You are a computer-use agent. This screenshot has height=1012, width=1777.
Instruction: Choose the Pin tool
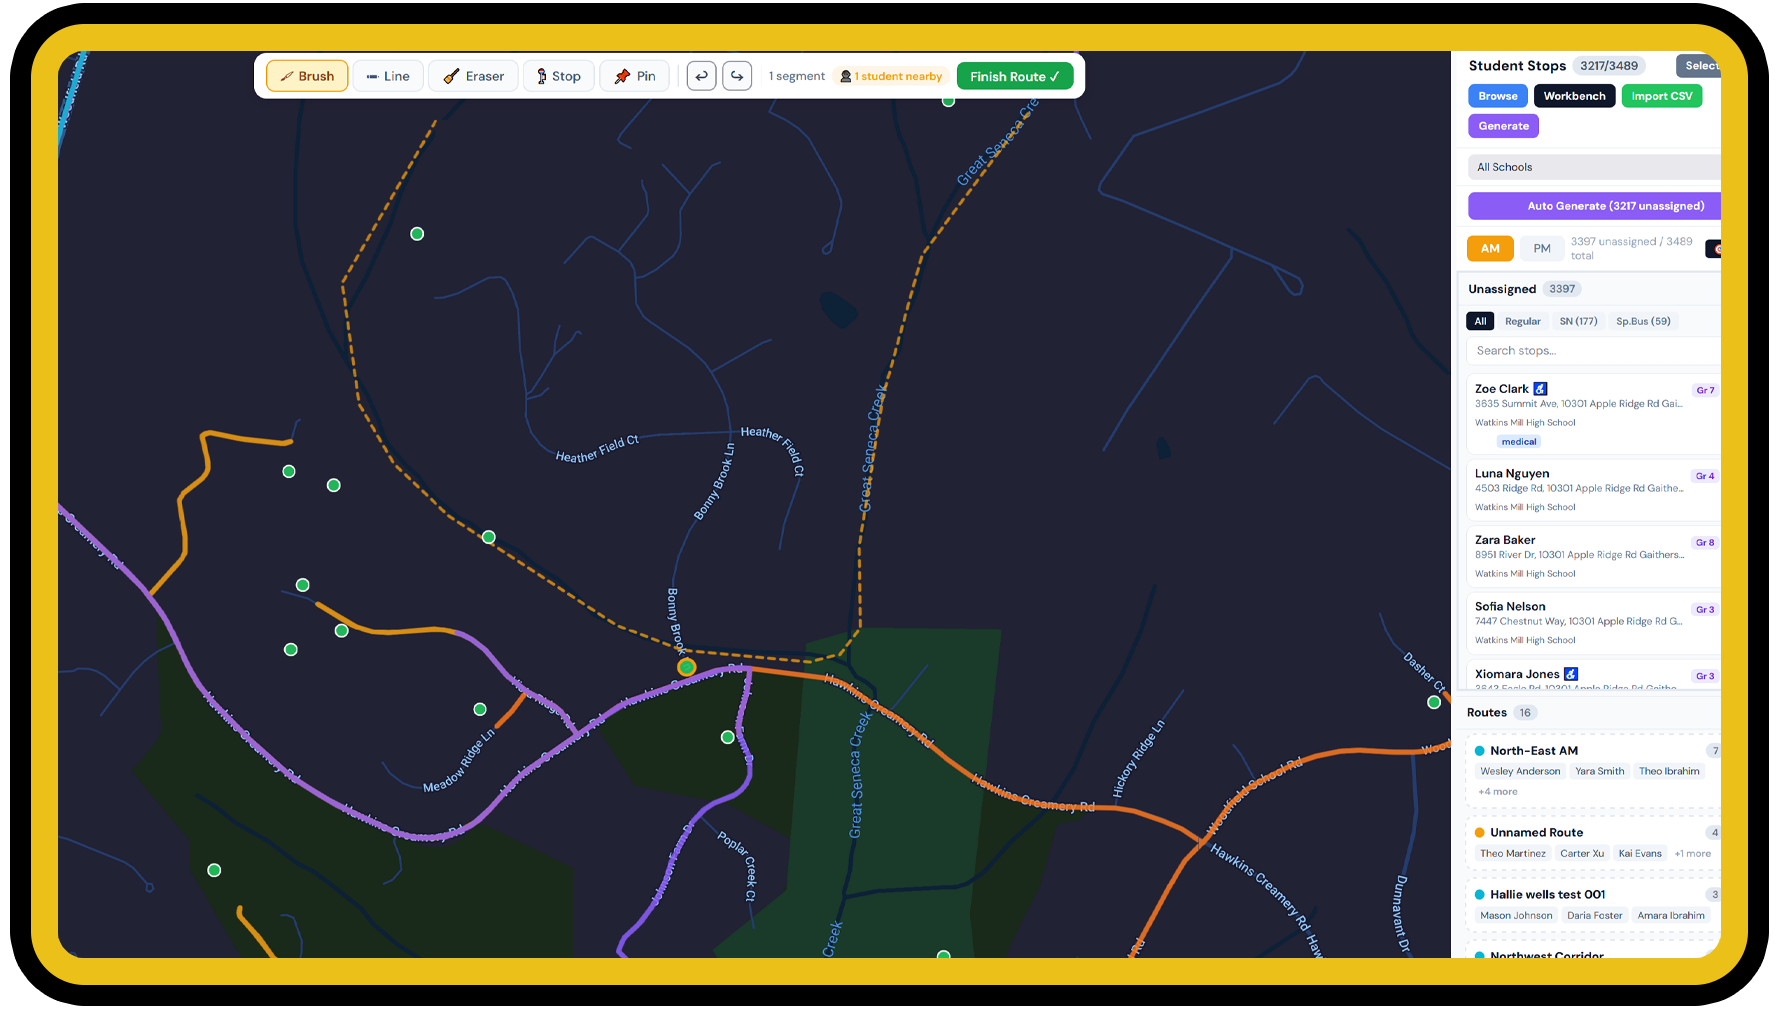(x=634, y=75)
